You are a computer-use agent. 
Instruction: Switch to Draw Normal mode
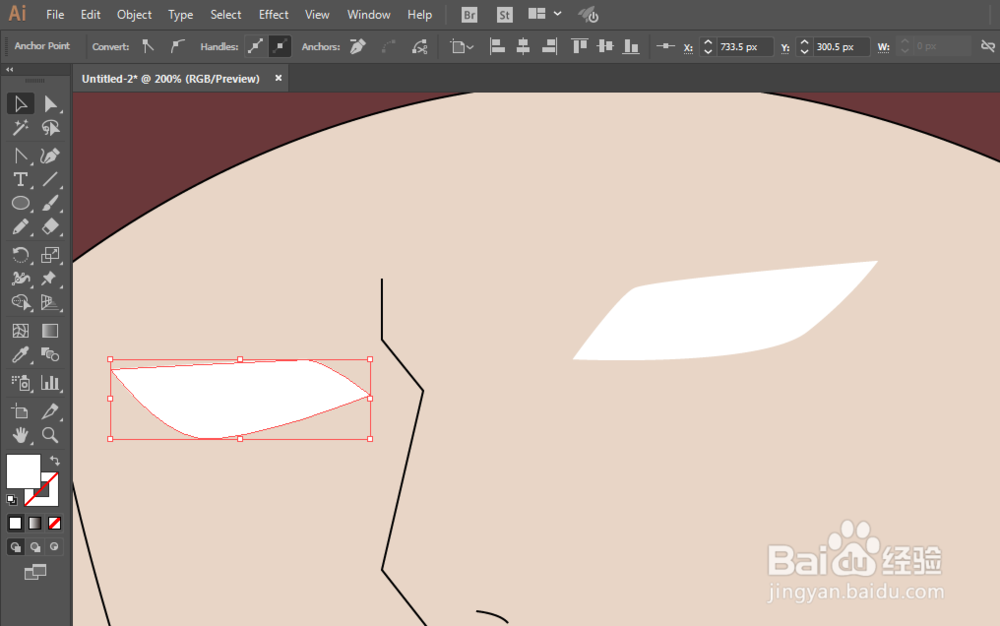[x=15, y=547]
